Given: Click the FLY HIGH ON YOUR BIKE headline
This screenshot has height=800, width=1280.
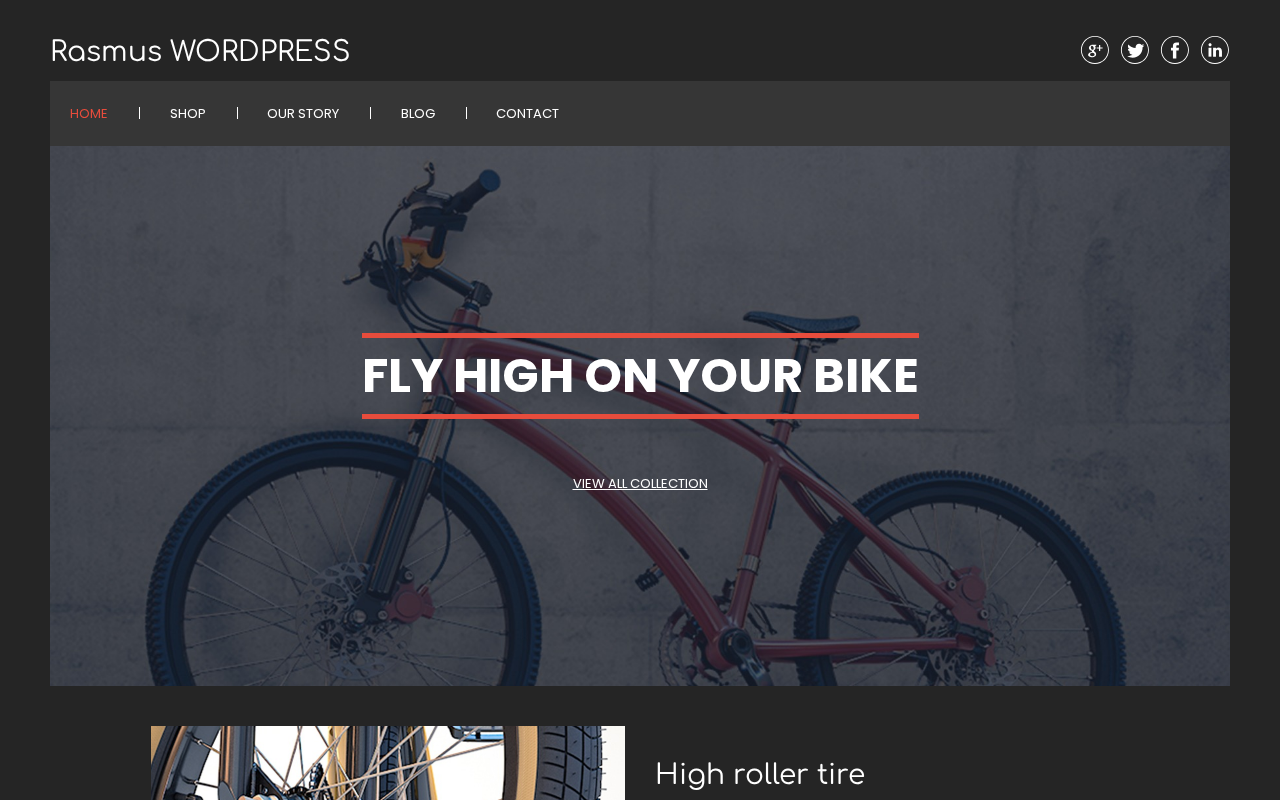Looking at the screenshot, I should point(640,376).
